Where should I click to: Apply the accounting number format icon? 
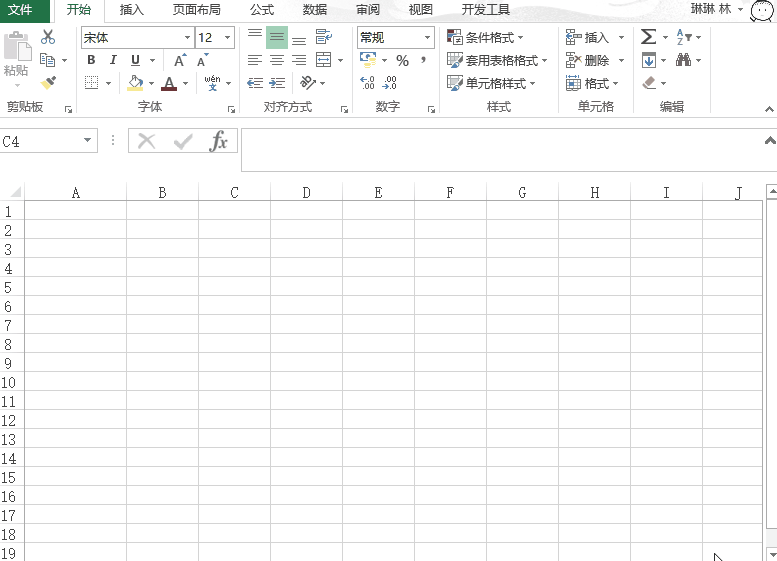[368, 60]
